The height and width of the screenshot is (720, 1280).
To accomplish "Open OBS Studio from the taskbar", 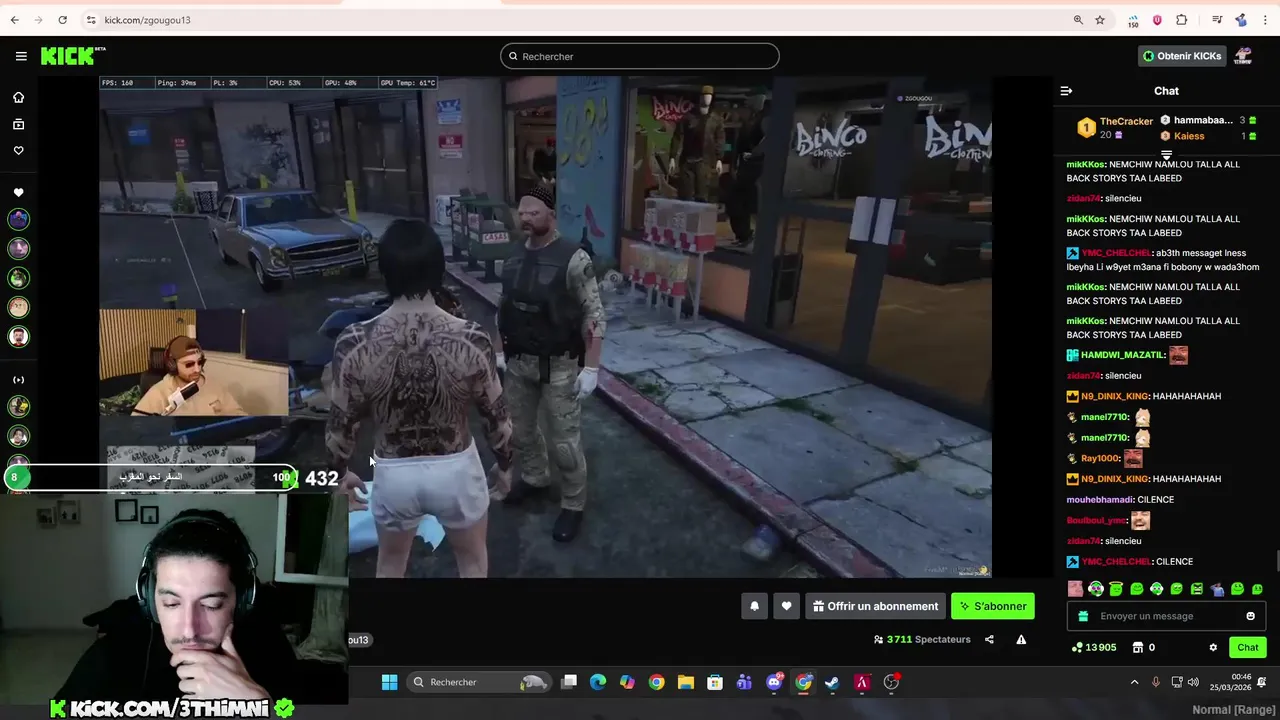I will [891, 682].
